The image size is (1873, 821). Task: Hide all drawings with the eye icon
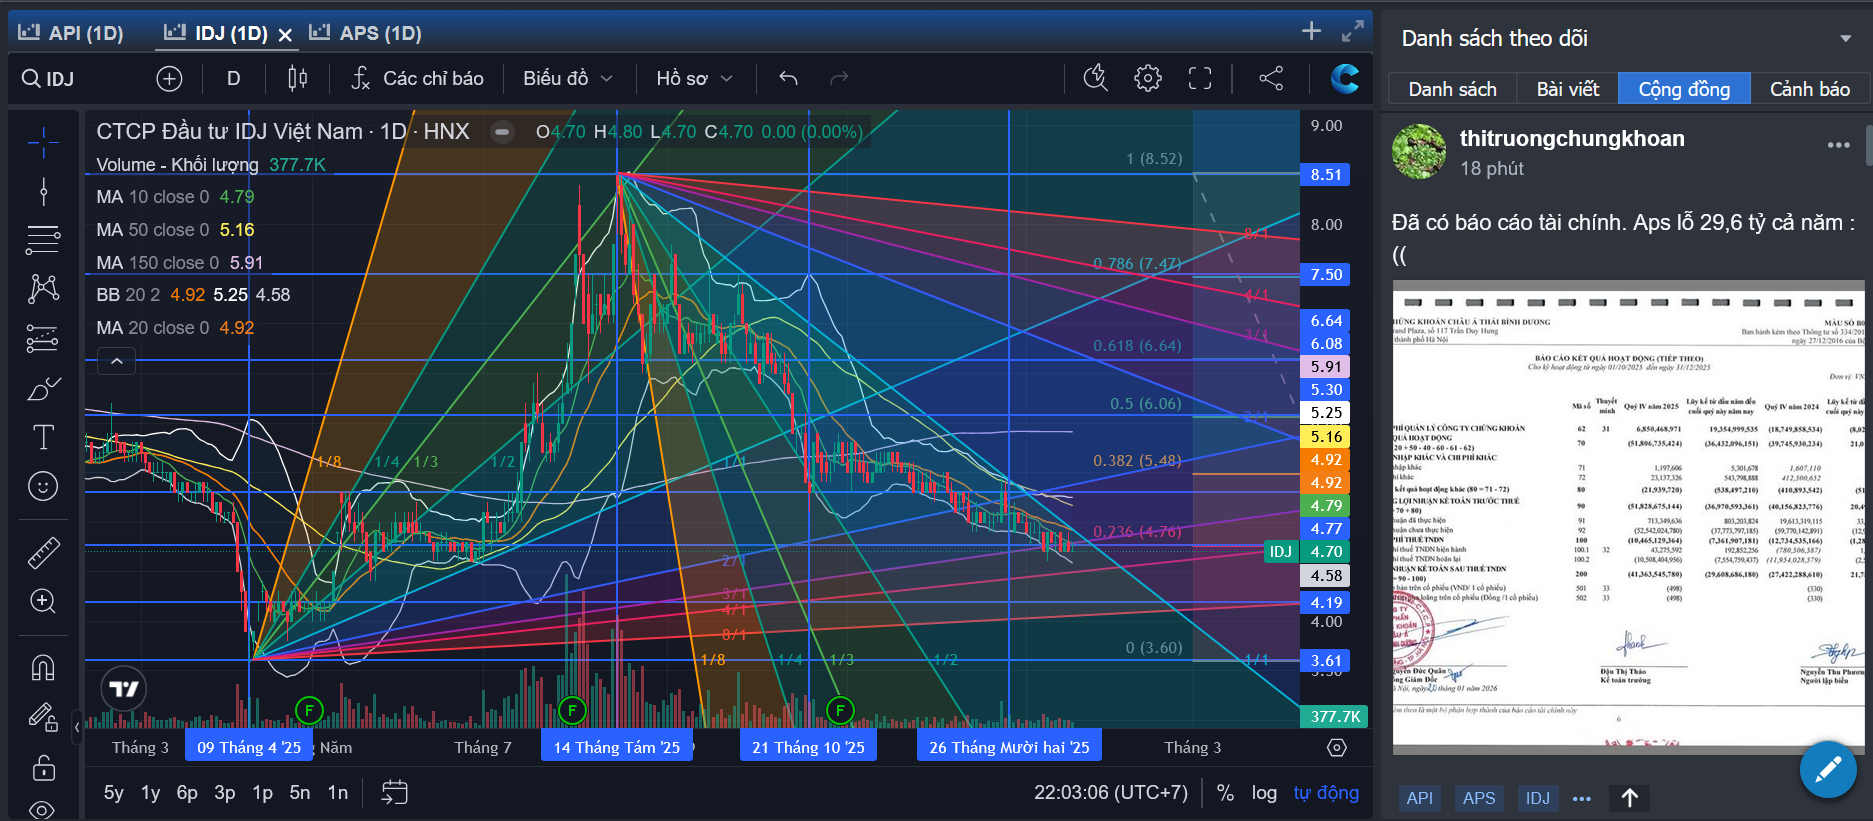pos(43,808)
